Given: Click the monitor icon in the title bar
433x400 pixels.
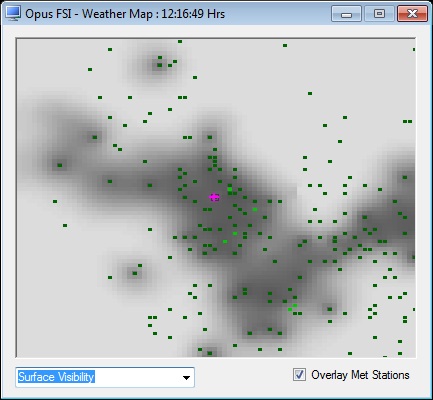Looking at the screenshot, I should click(x=13, y=14).
